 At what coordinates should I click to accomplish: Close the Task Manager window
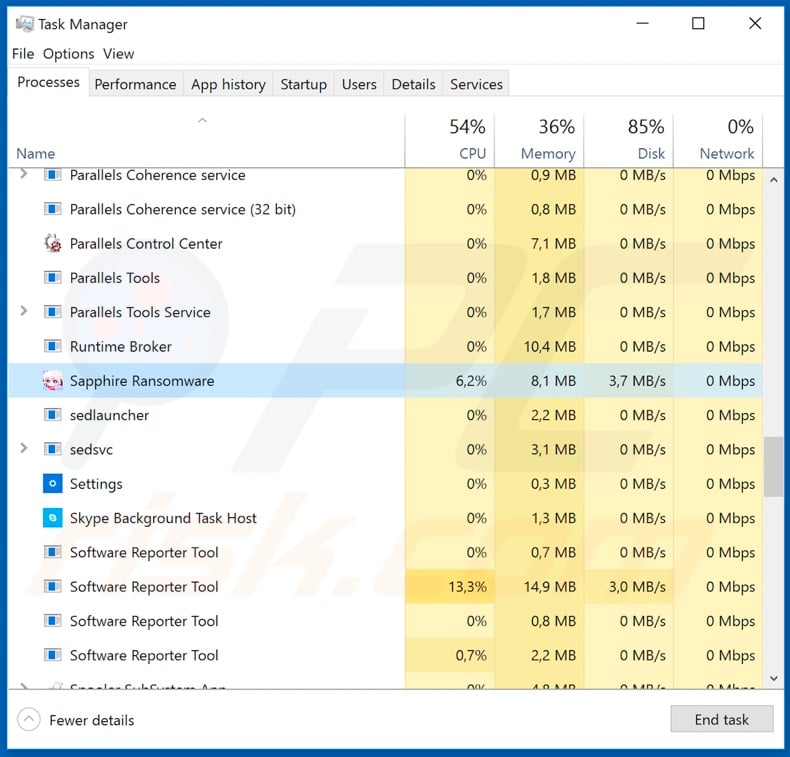755,23
